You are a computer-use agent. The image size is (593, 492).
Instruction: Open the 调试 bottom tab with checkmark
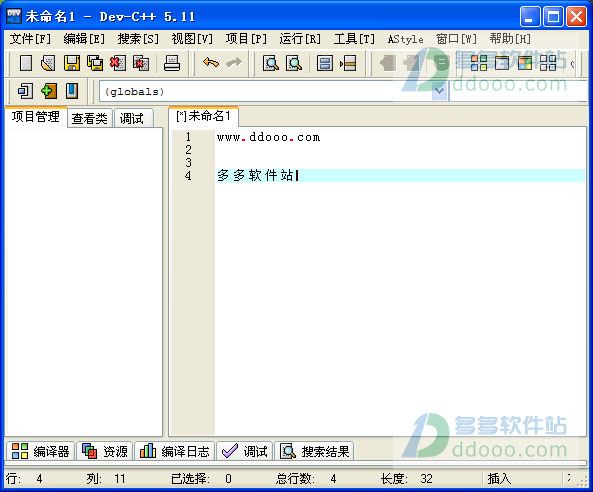coord(245,451)
